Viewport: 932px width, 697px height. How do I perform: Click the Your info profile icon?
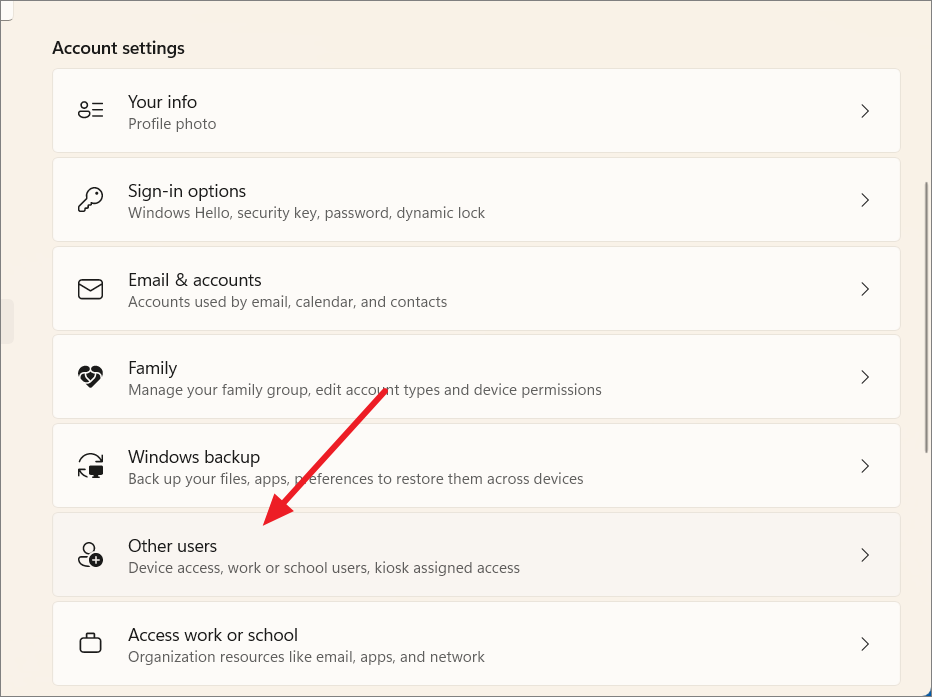click(90, 110)
